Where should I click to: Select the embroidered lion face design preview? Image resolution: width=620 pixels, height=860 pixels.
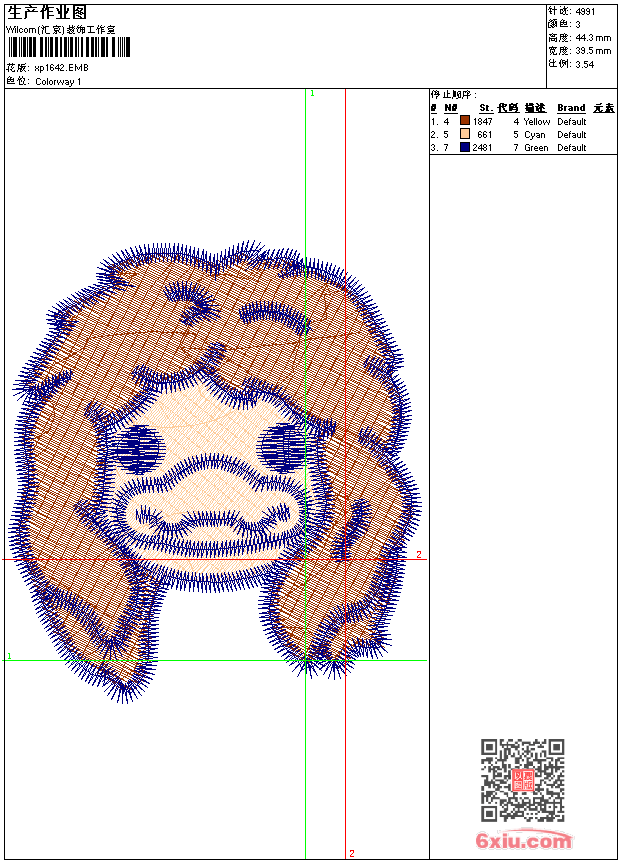tap(216, 472)
